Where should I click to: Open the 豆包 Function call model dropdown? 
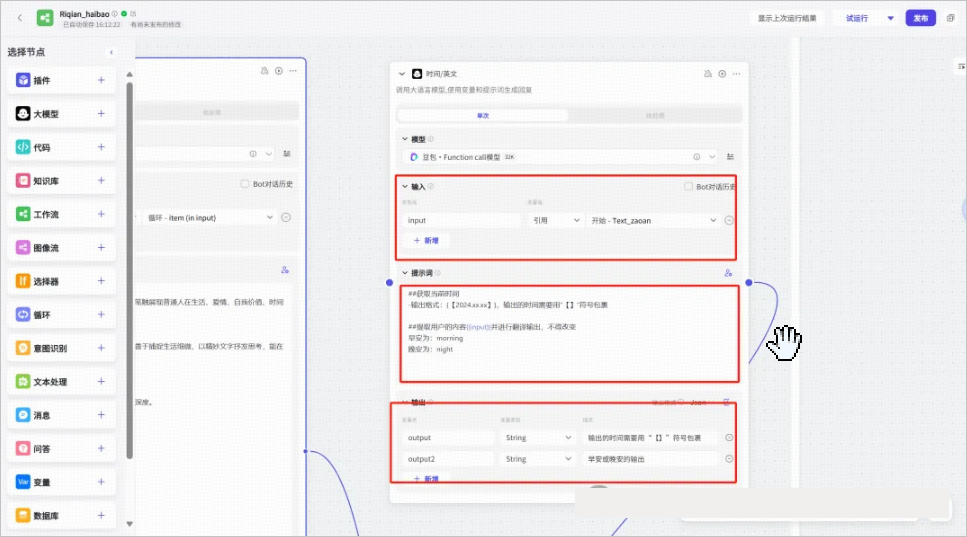(712, 157)
